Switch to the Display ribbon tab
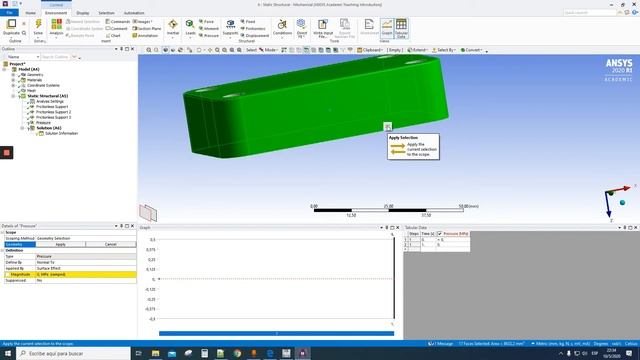 click(x=82, y=13)
